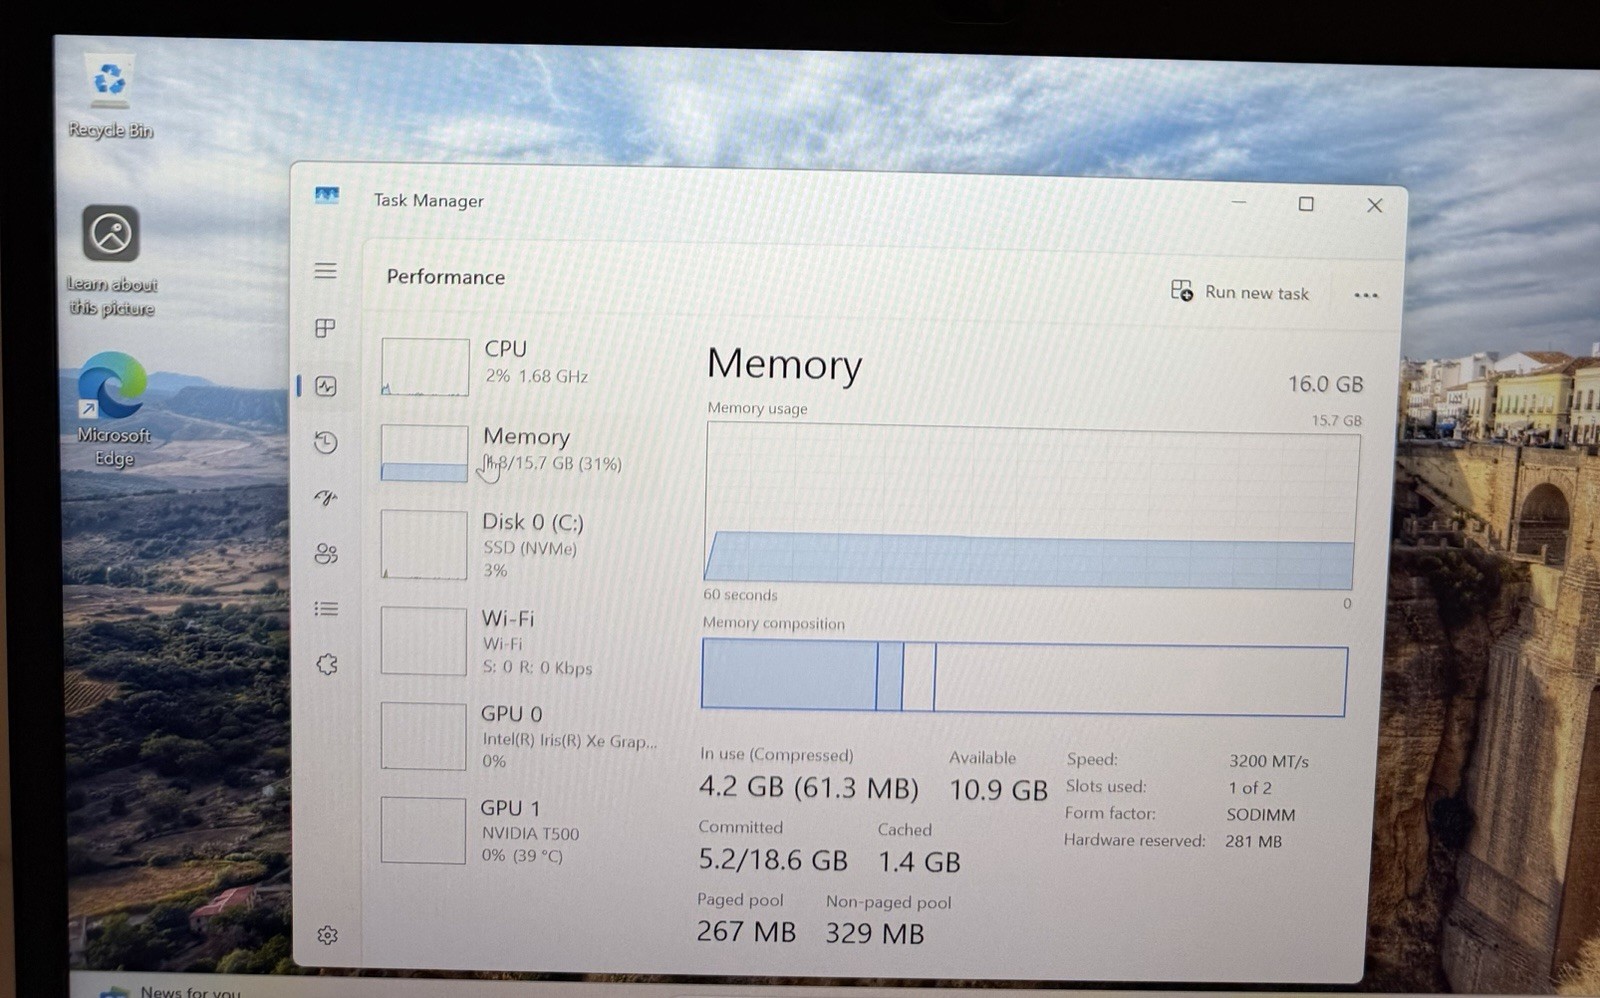Minimize the Task Manager window

(1239, 202)
